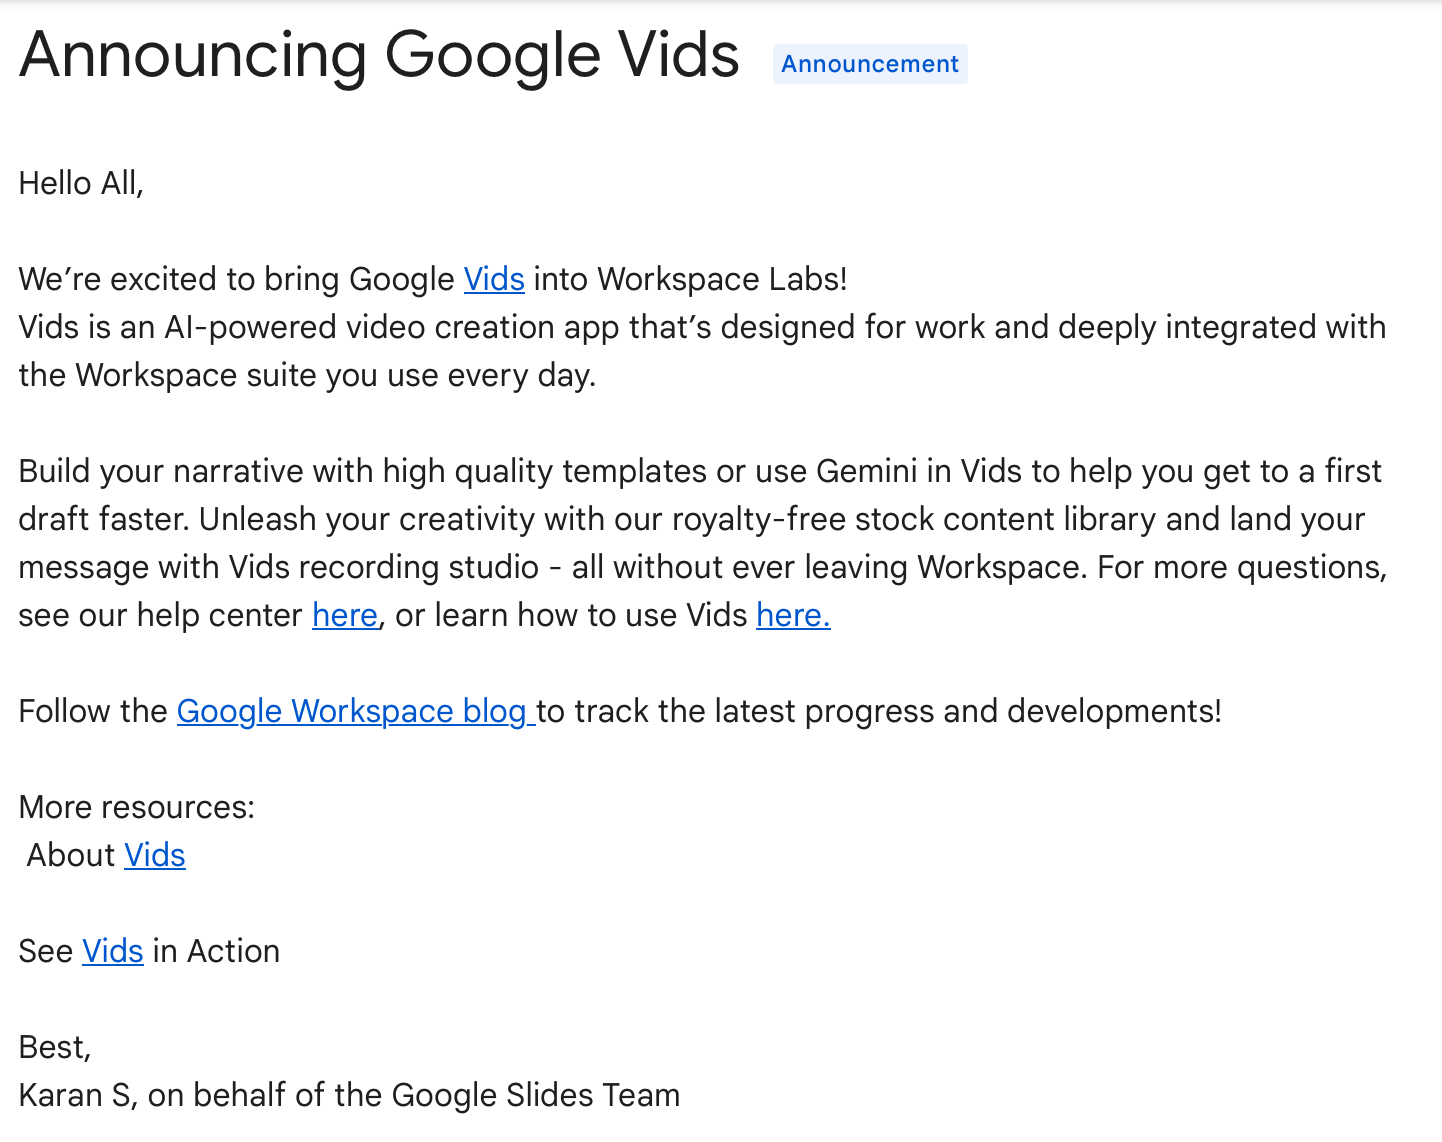Click 'the Workspace suite you use' line
The image size is (1442, 1142).
coord(307,375)
